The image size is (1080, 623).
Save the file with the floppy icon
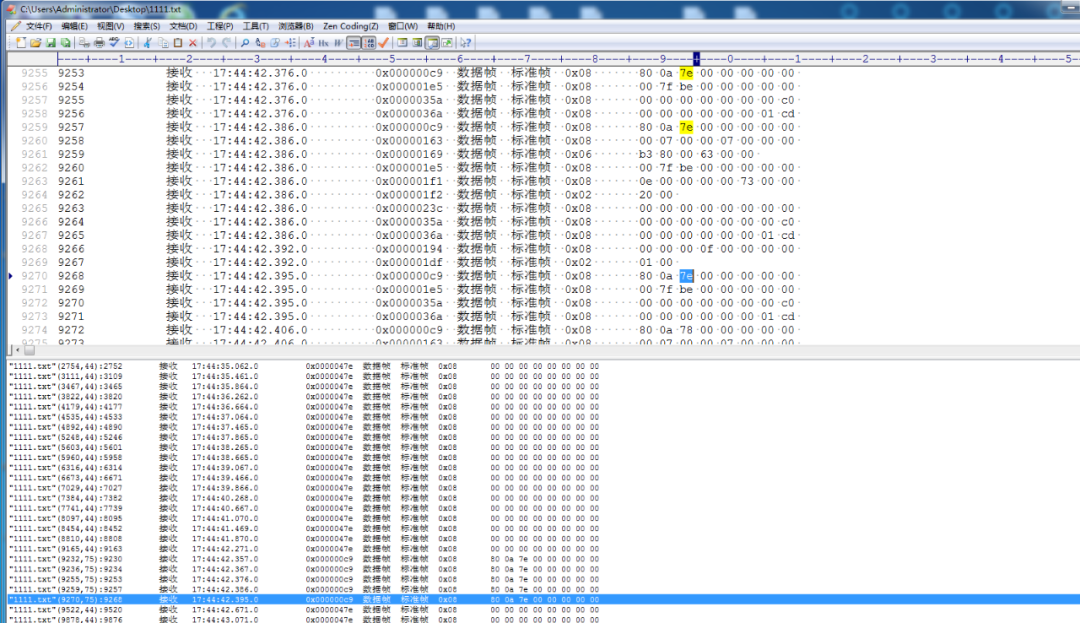(x=50, y=43)
